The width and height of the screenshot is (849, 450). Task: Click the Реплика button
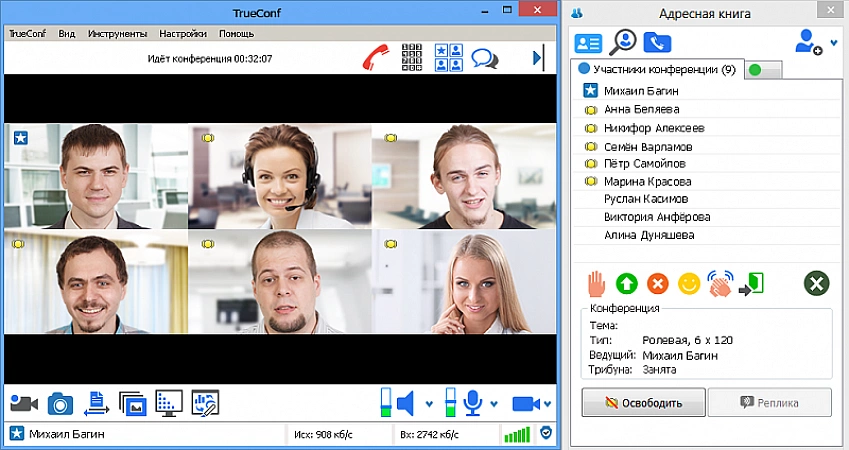pyautogui.click(x=769, y=403)
